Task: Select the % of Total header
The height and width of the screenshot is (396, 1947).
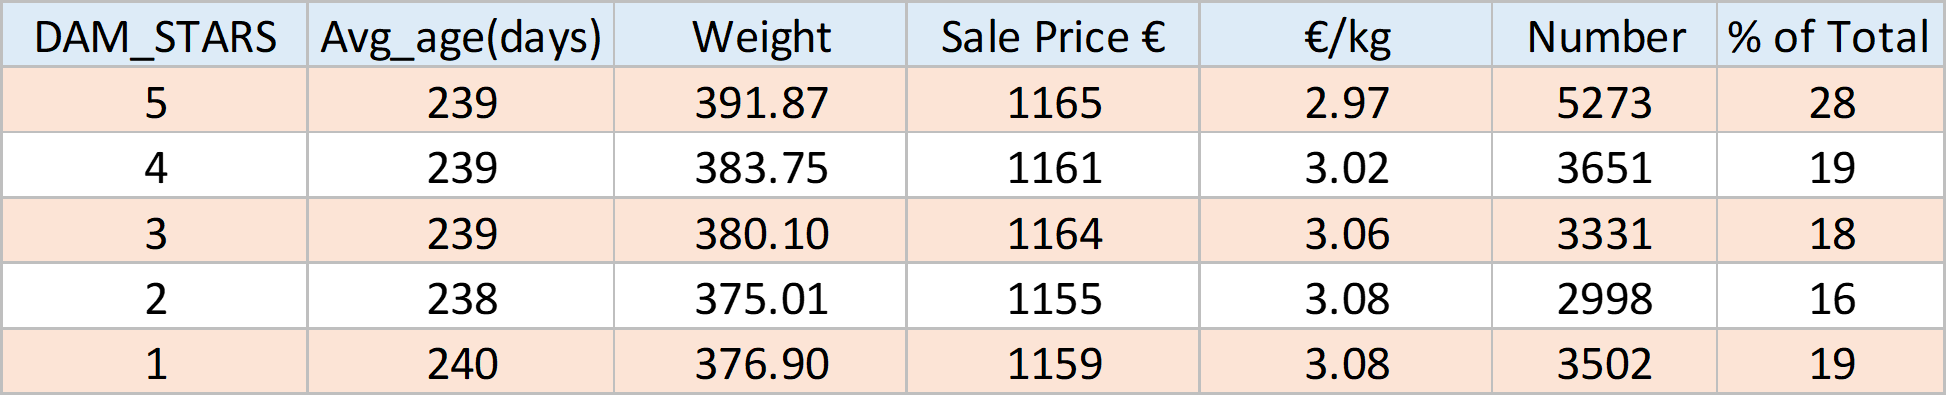Action: click(1831, 36)
